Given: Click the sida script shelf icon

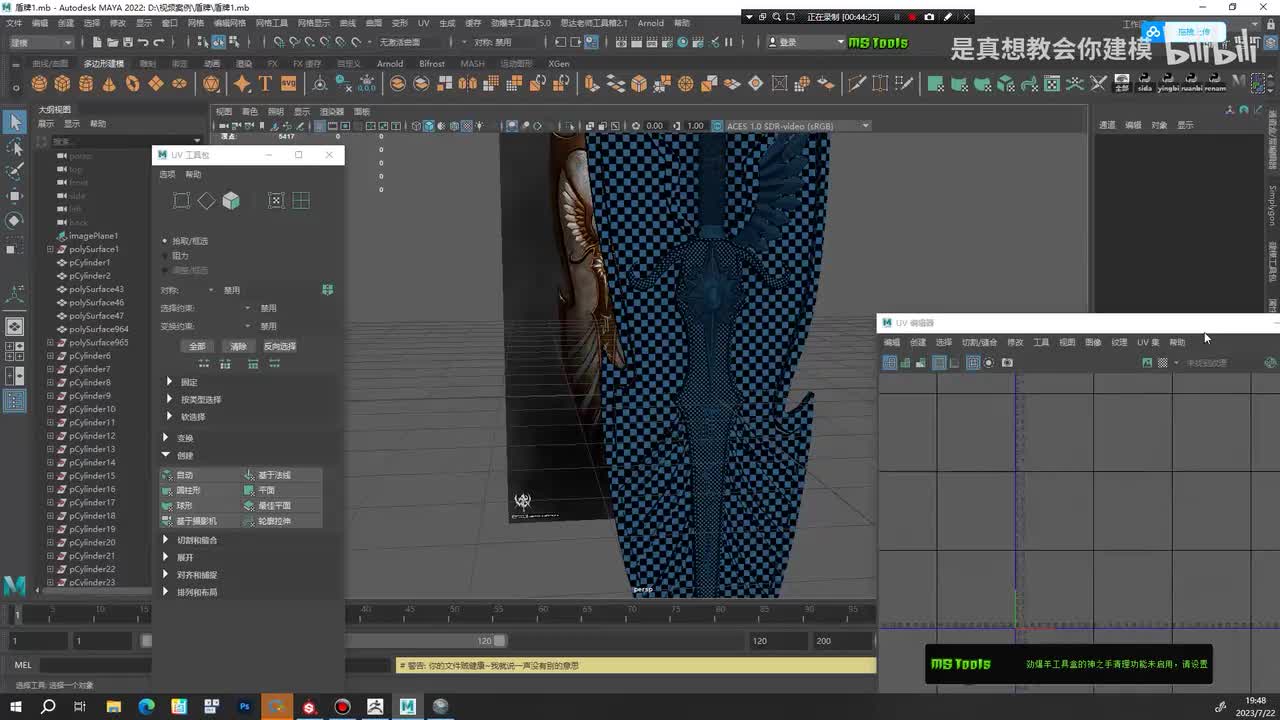Looking at the screenshot, I should point(1145,83).
